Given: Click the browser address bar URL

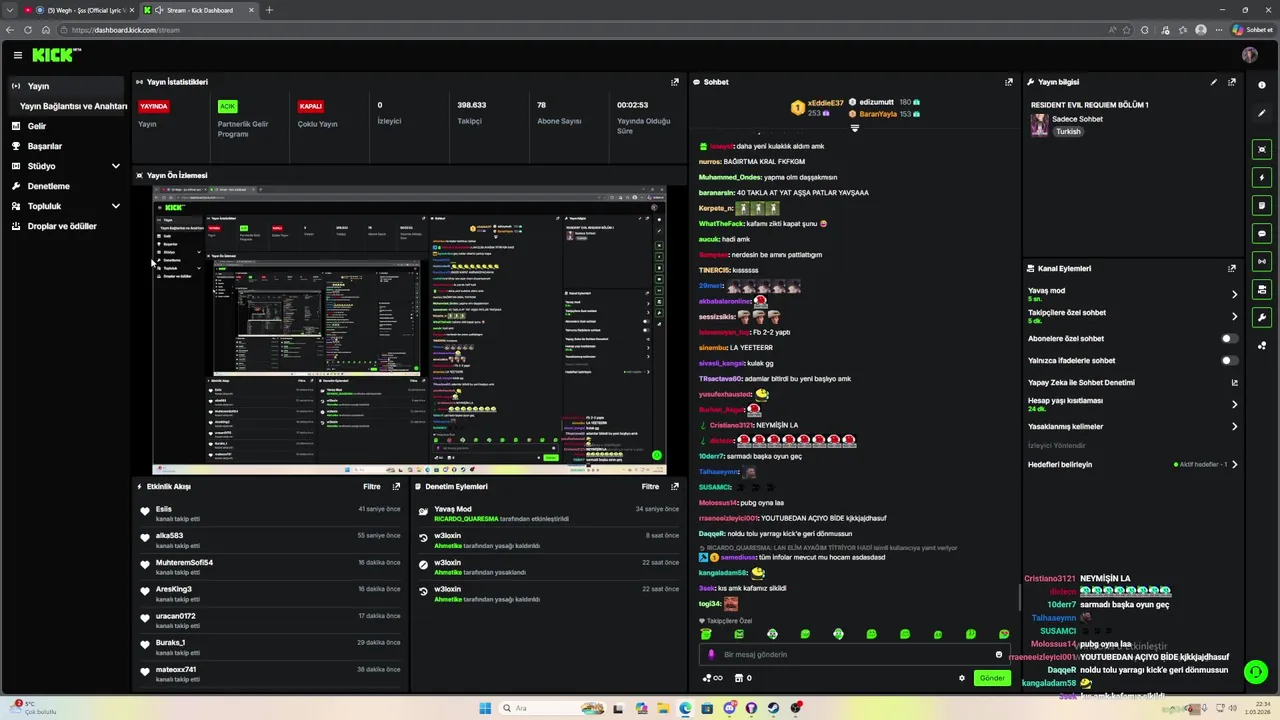Looking at the screenshot, I should (x=126, y=30).
